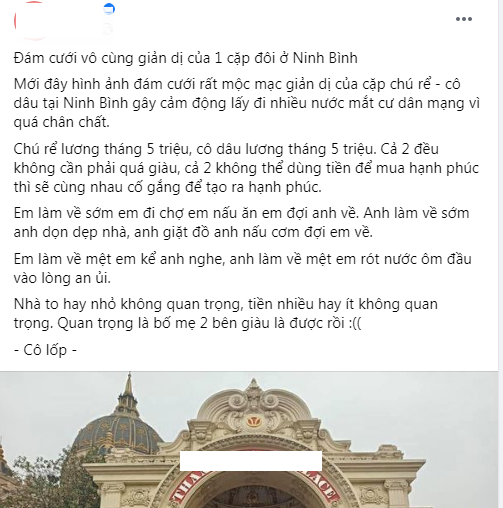Click the "Chú rể lương tháng 5 triệu" paragraph
This screenshot has height=508, width=503.
tap(246, 168)
